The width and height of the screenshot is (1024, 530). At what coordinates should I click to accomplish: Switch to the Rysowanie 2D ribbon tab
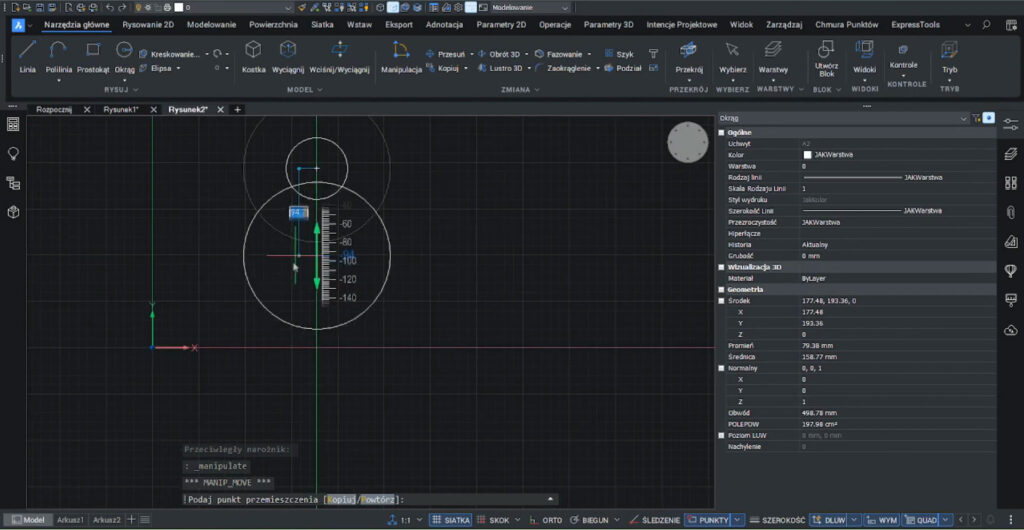click(x=148, y=25)
